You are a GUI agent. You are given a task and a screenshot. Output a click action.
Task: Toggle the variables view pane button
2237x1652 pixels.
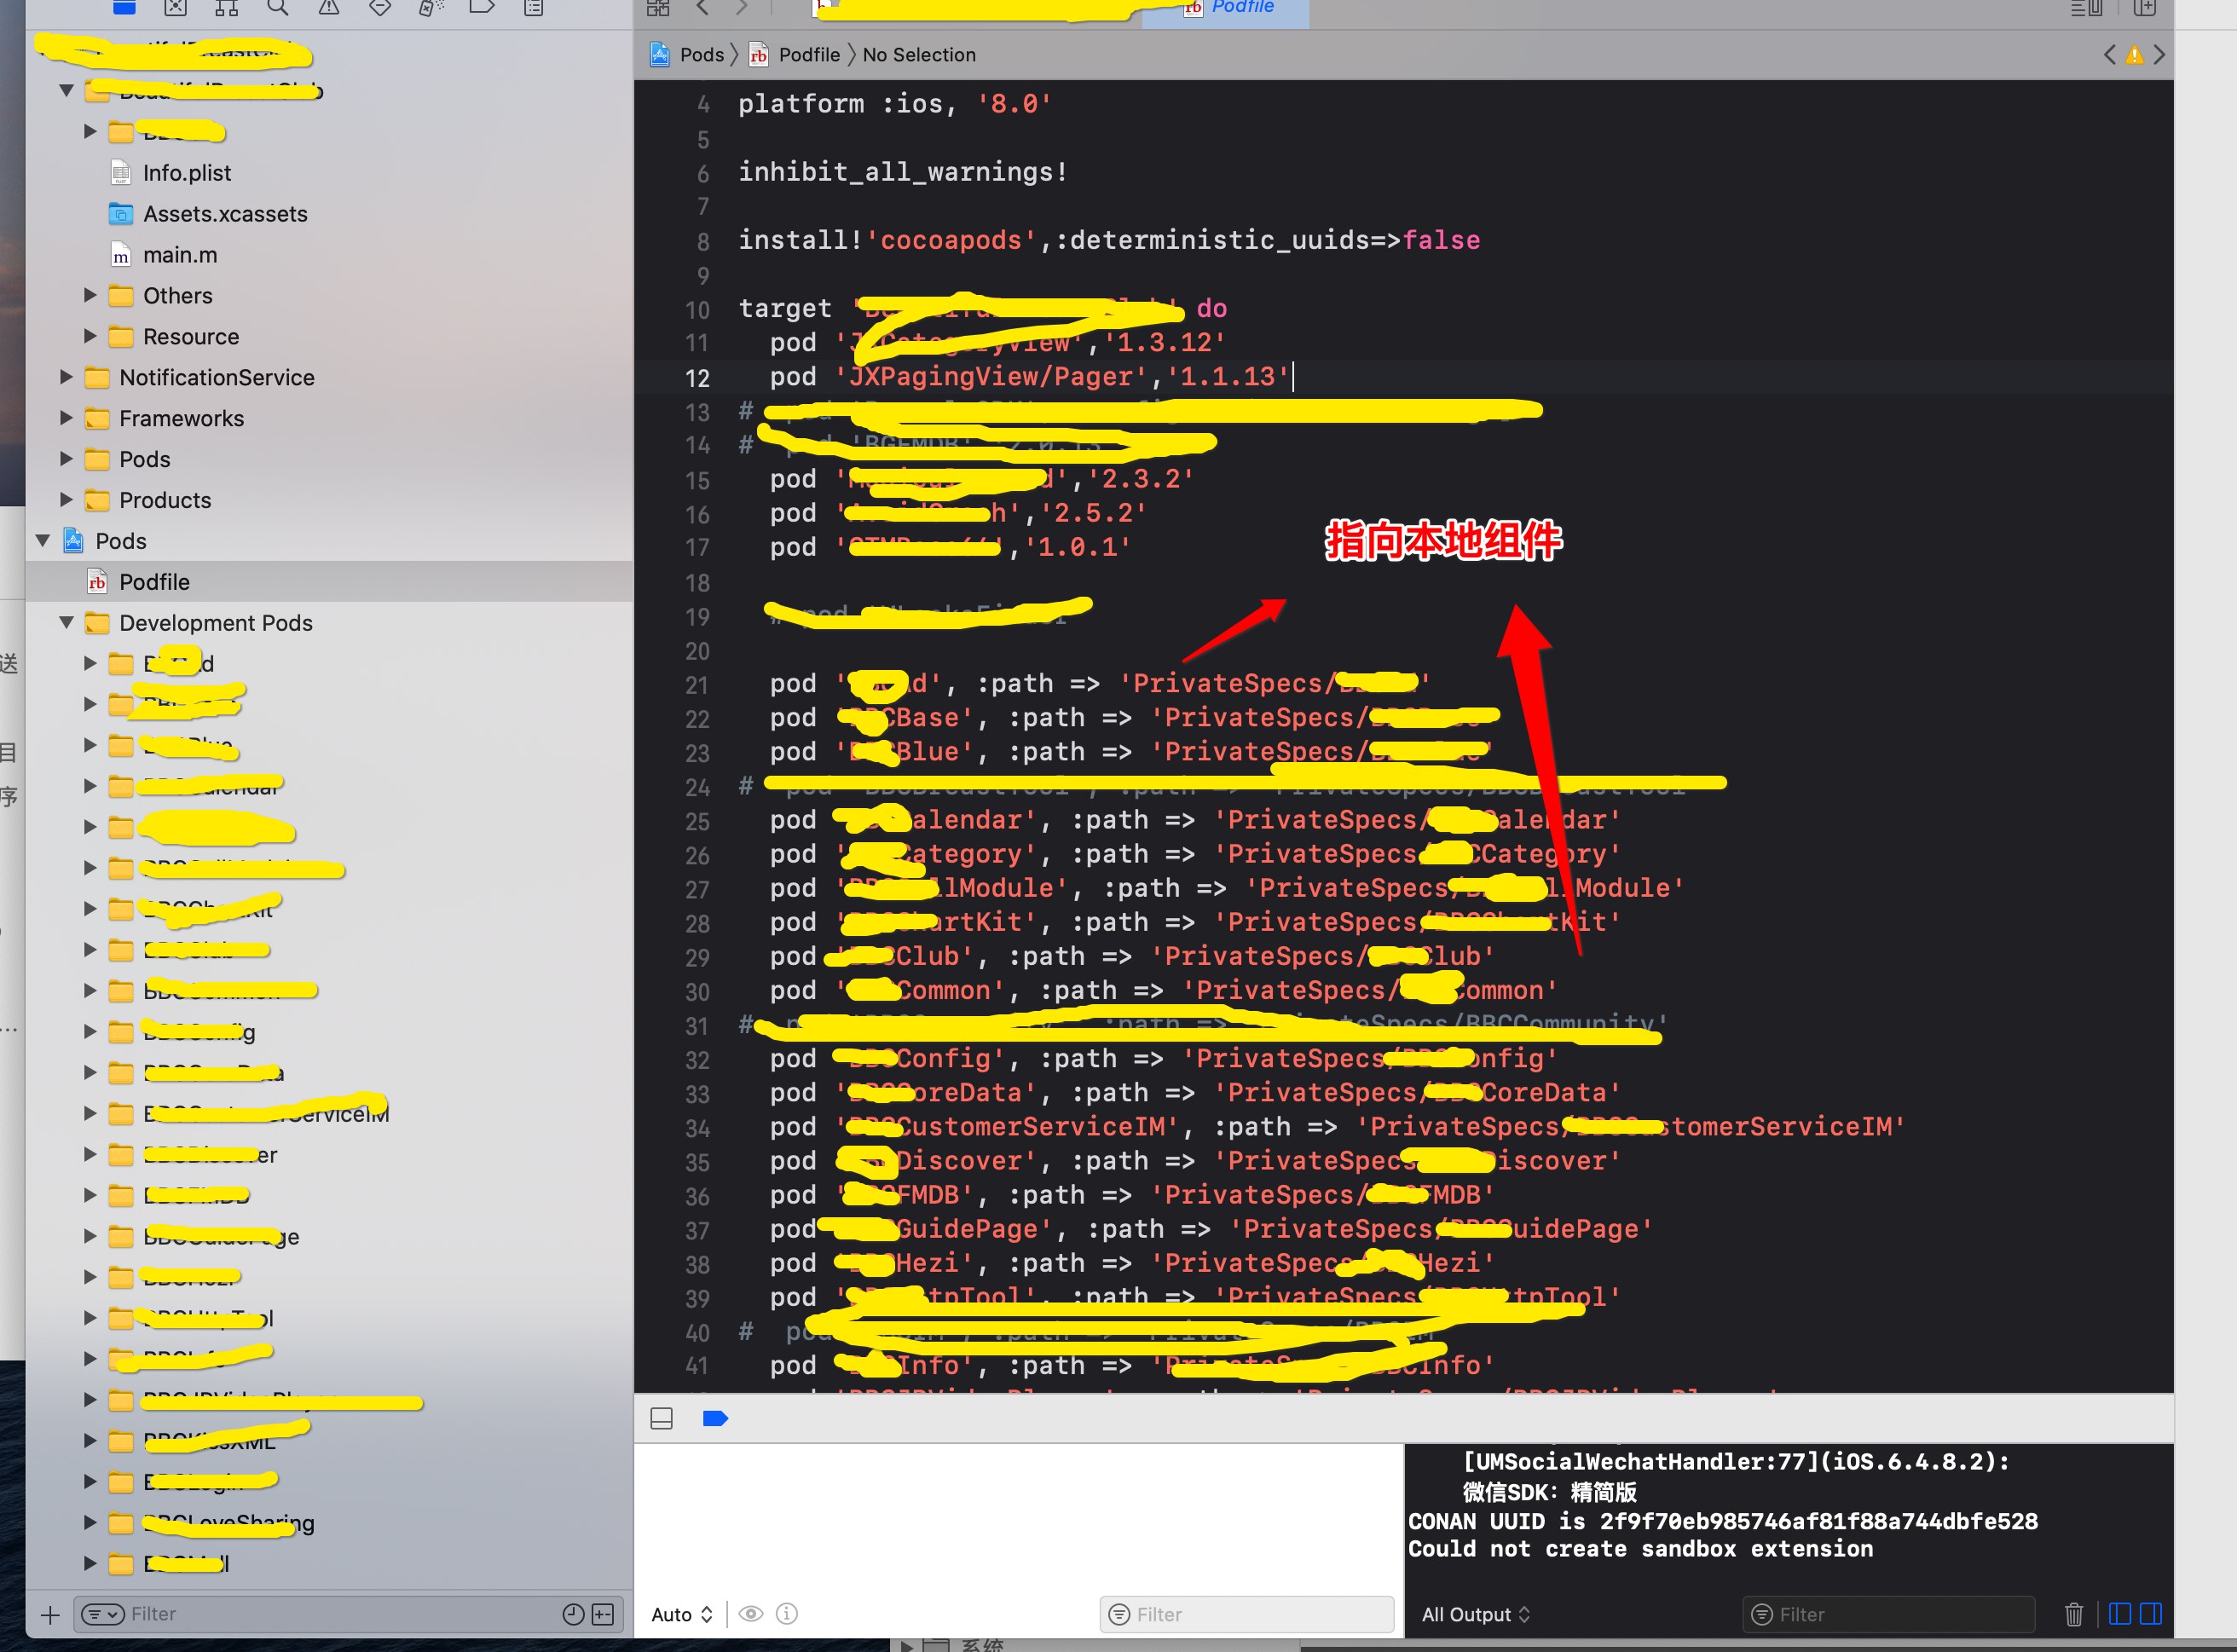[2119, 1614]
